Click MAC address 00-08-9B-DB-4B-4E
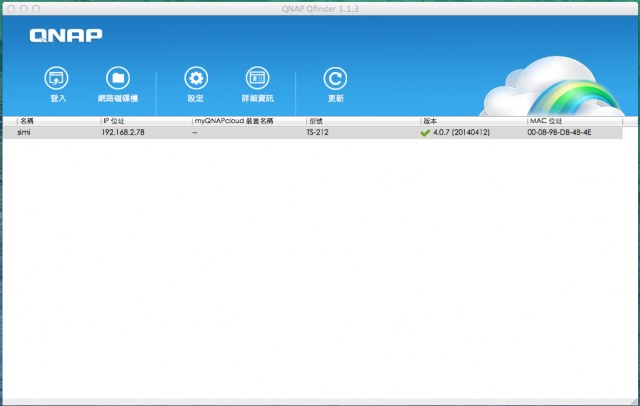Screen dimensions: 640x406 point(559,132)
